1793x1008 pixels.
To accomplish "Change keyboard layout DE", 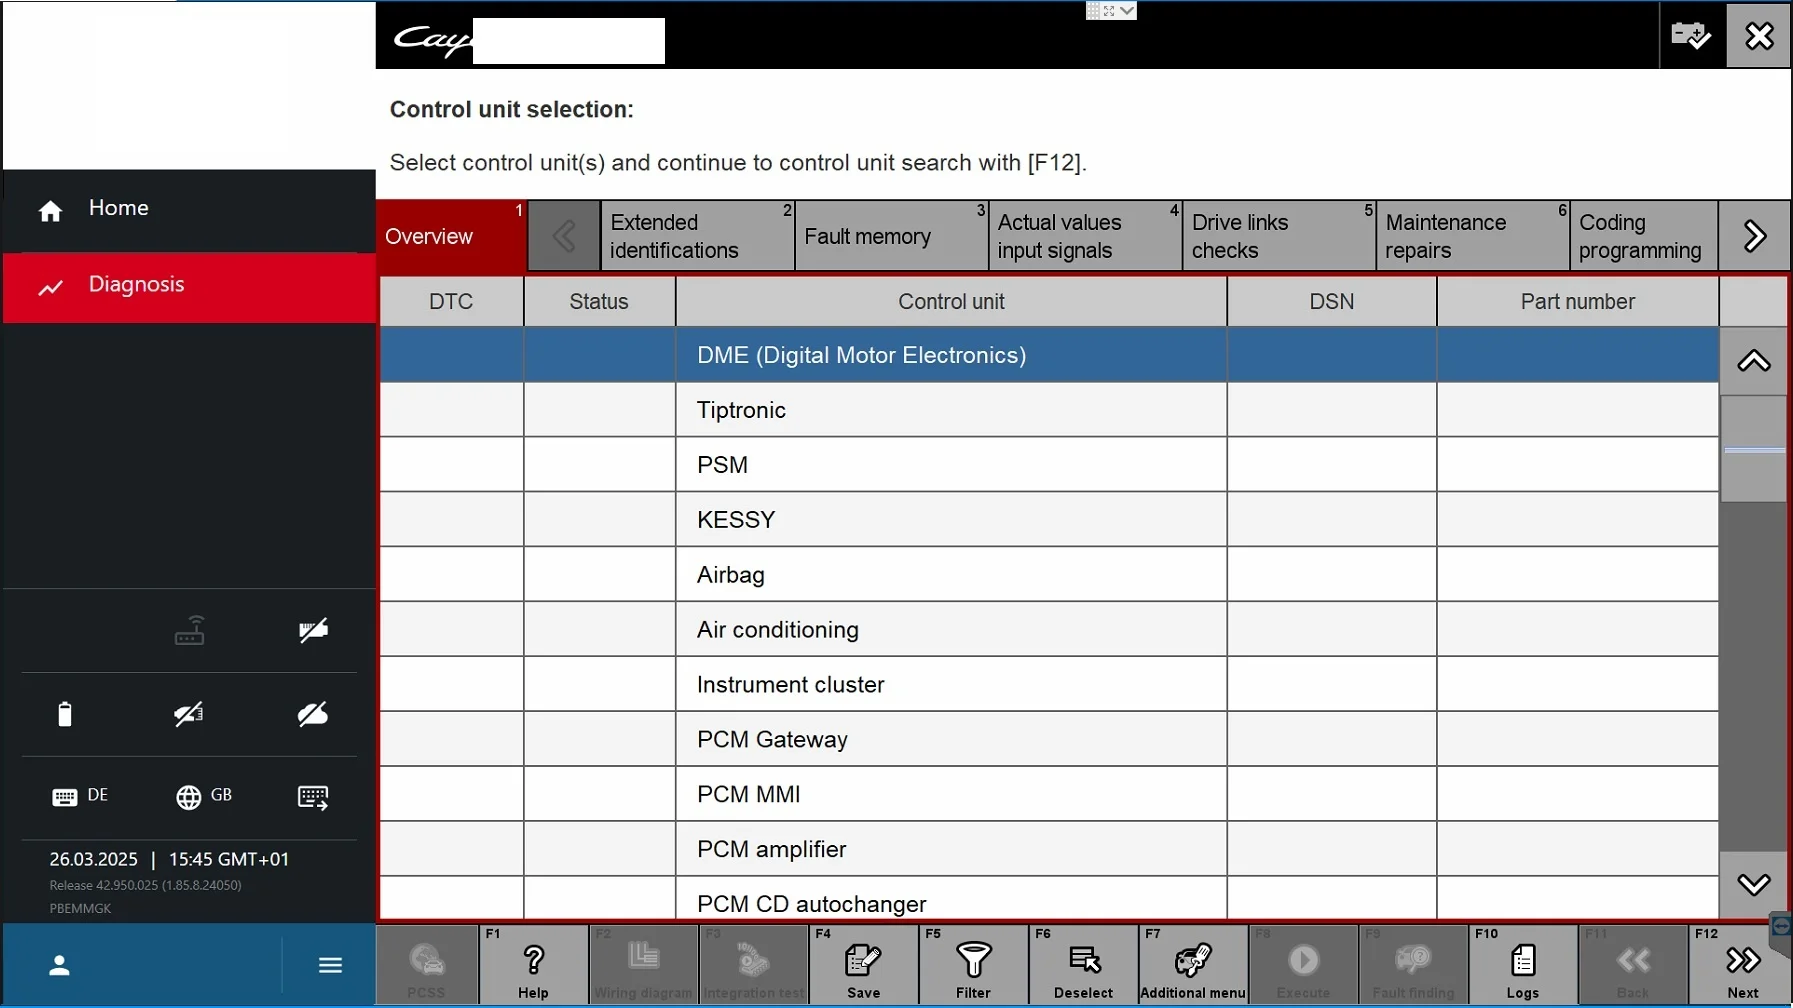I will click(80, 796).
